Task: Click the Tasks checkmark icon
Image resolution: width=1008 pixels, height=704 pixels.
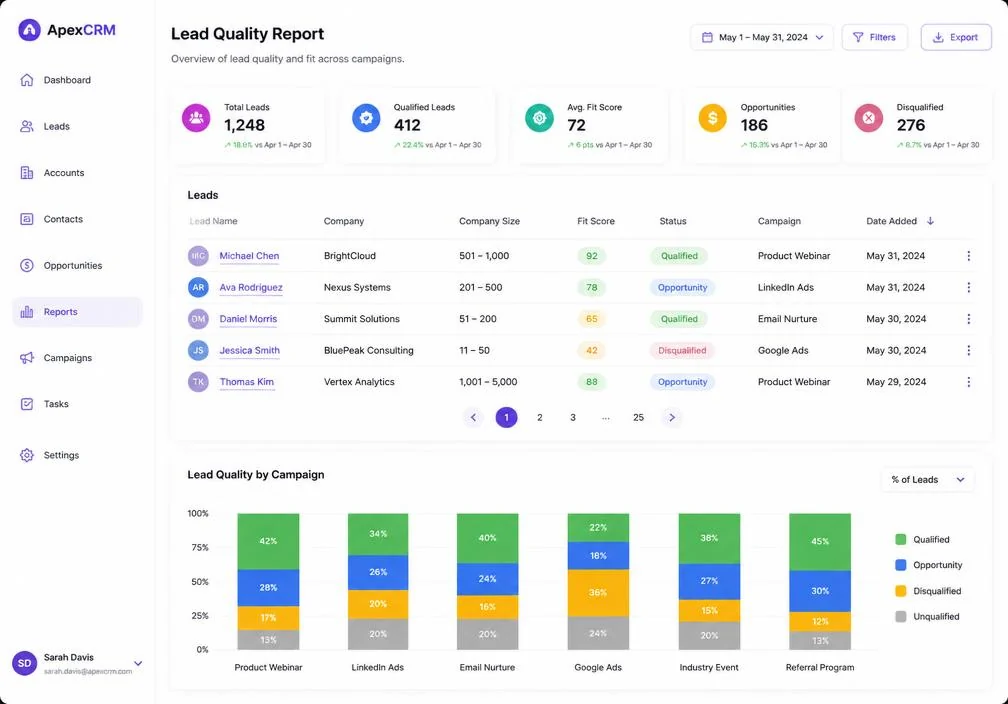Action: pyautogui.click(x=26, y=404)
